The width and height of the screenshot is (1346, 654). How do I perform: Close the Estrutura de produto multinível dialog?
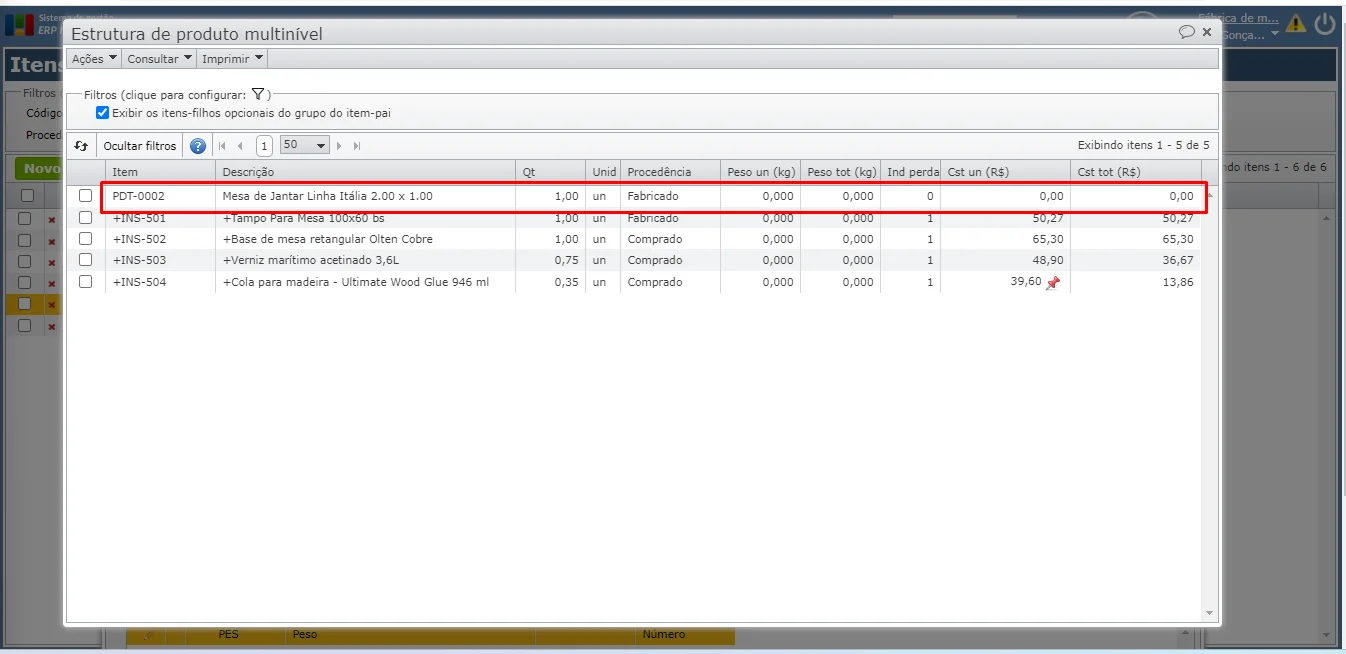point(1207,32)
